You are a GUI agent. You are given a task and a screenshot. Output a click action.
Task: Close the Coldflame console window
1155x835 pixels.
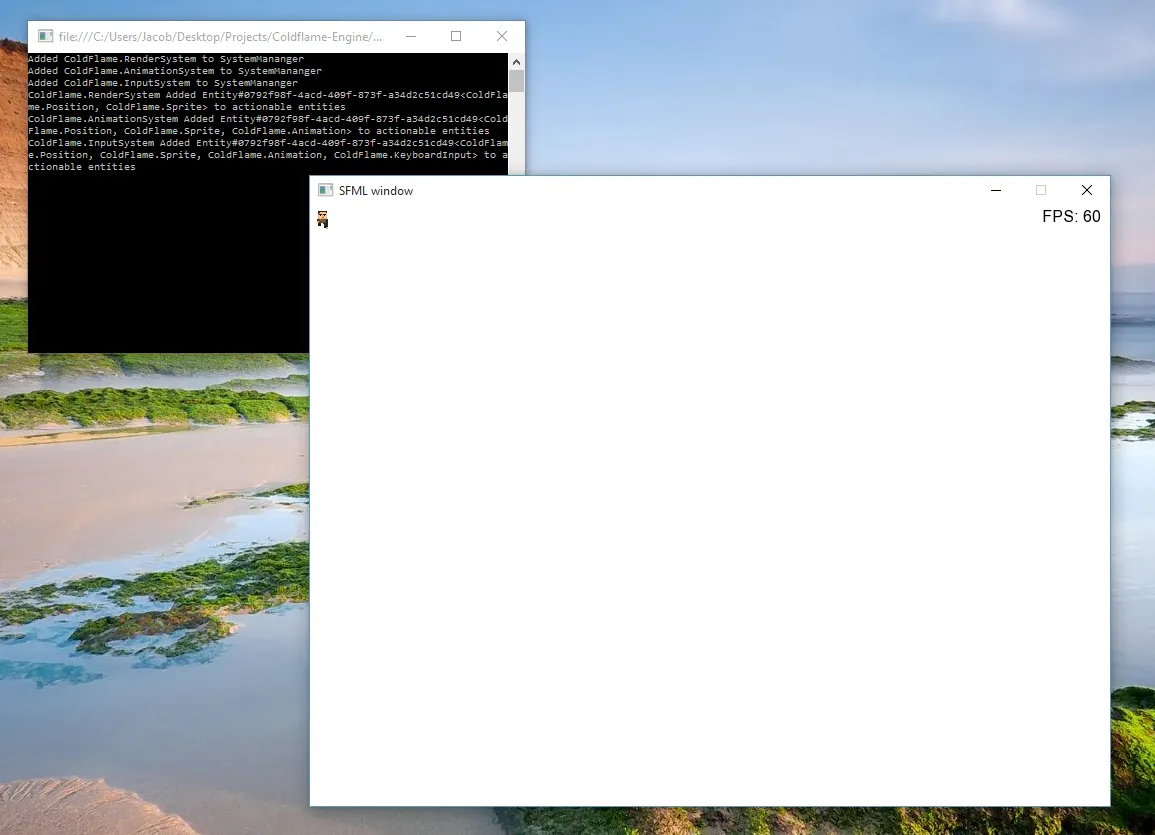[502, 36]
